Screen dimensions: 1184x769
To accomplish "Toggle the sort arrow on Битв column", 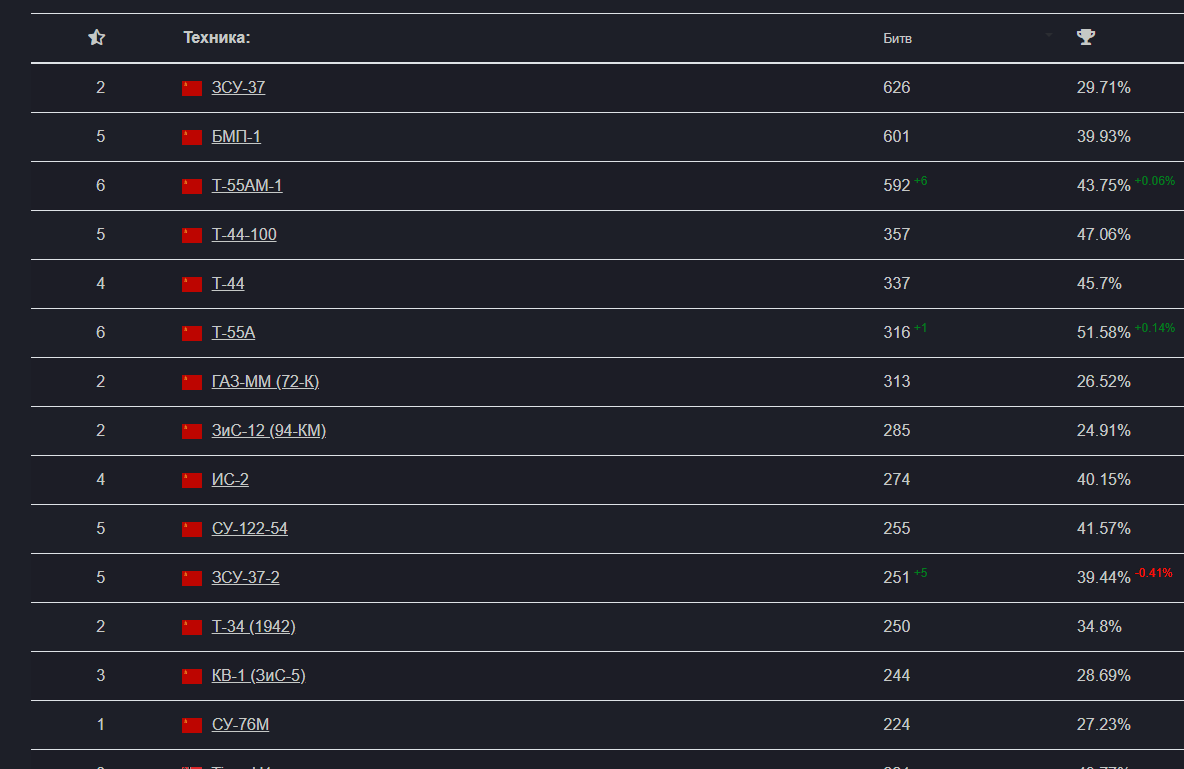I will tap(1049, 35).
